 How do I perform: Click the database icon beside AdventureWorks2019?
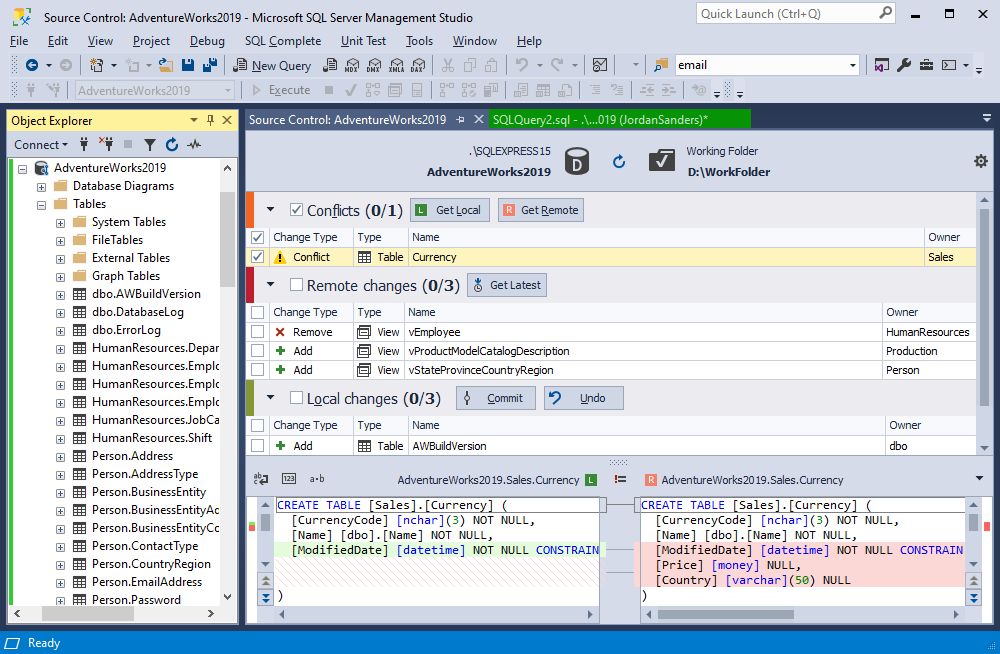[x=577, y=161]
